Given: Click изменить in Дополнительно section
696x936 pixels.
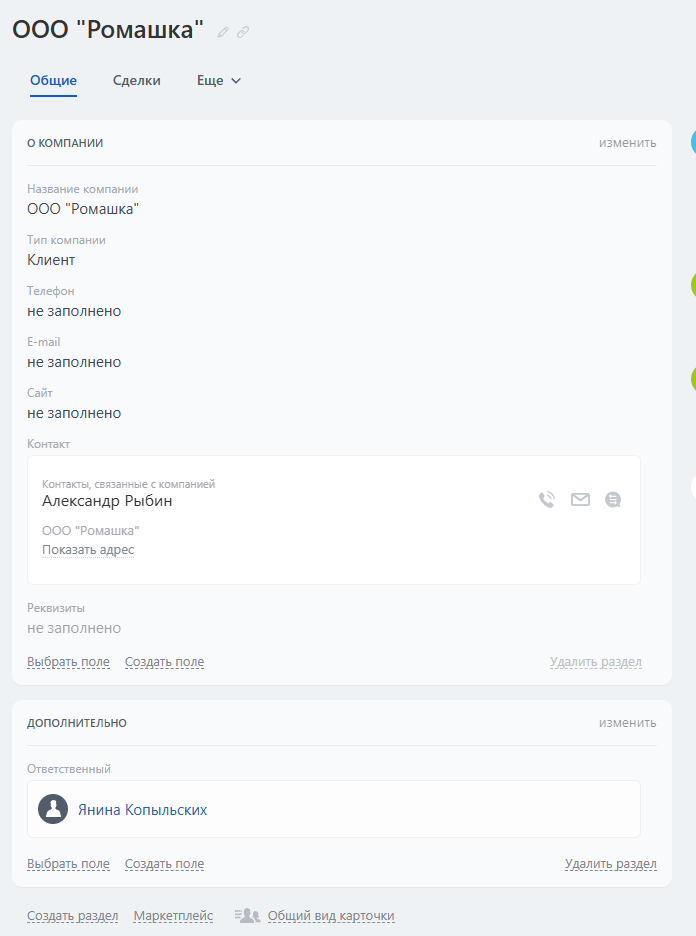Looking at the screenshot, I should click(x=627, y=723).
